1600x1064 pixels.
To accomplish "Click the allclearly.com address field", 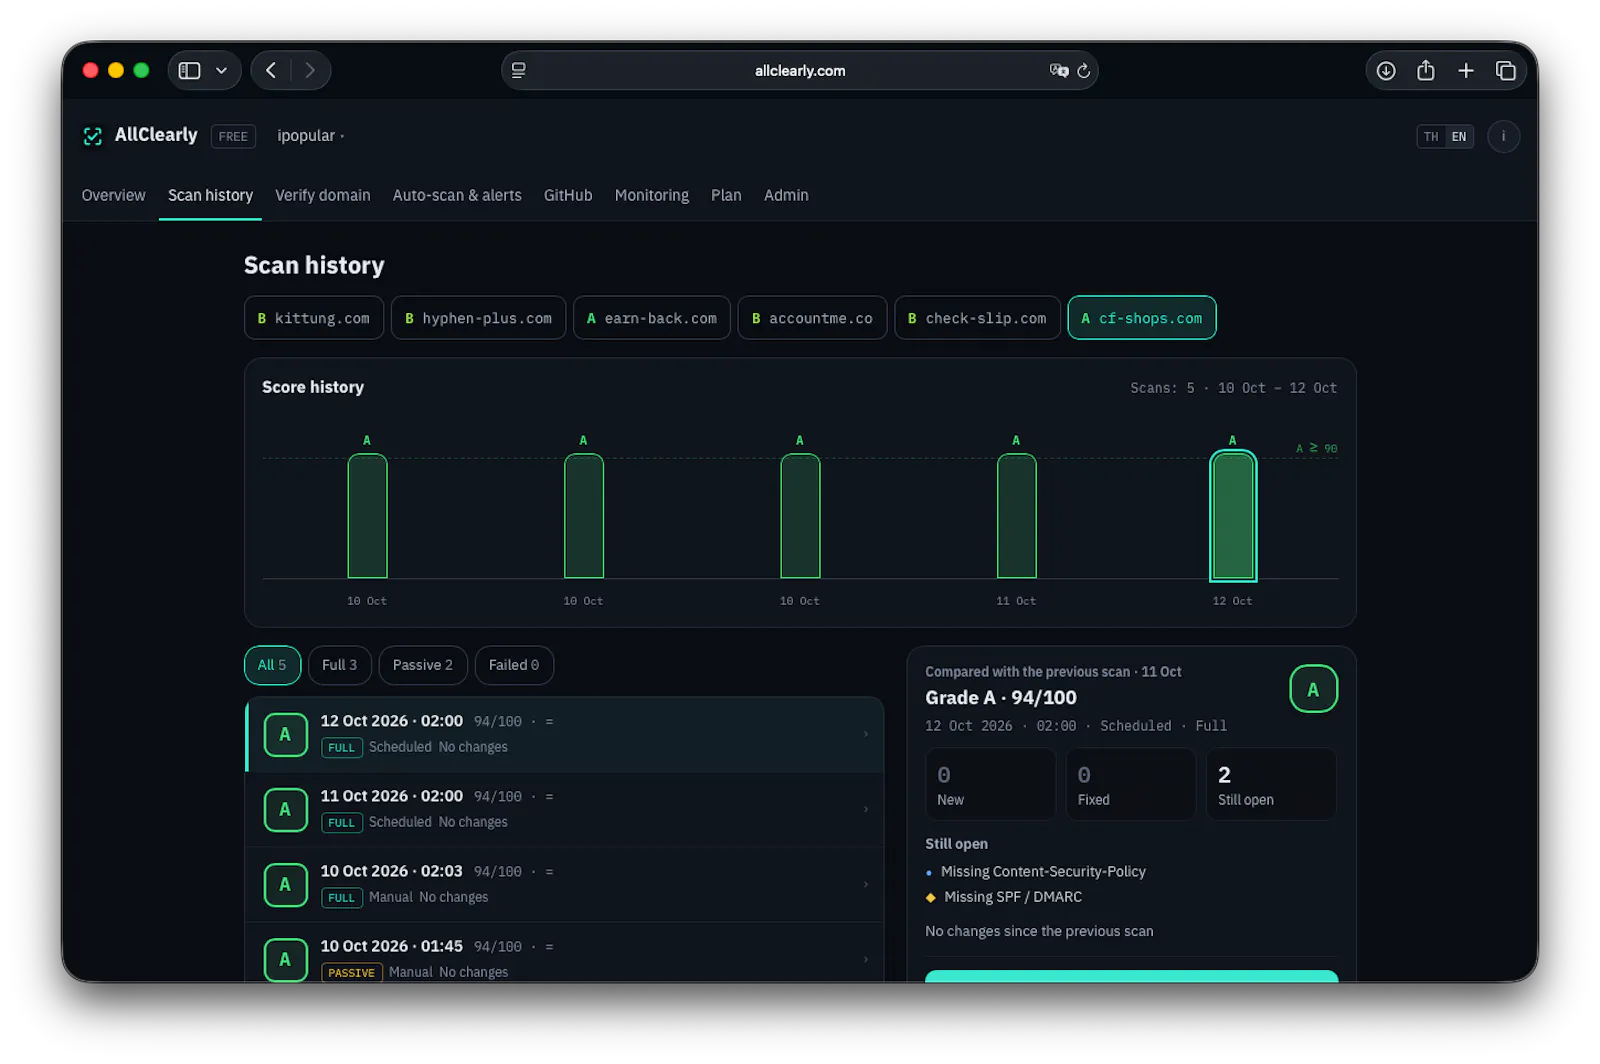I will [x=800, y=71].
